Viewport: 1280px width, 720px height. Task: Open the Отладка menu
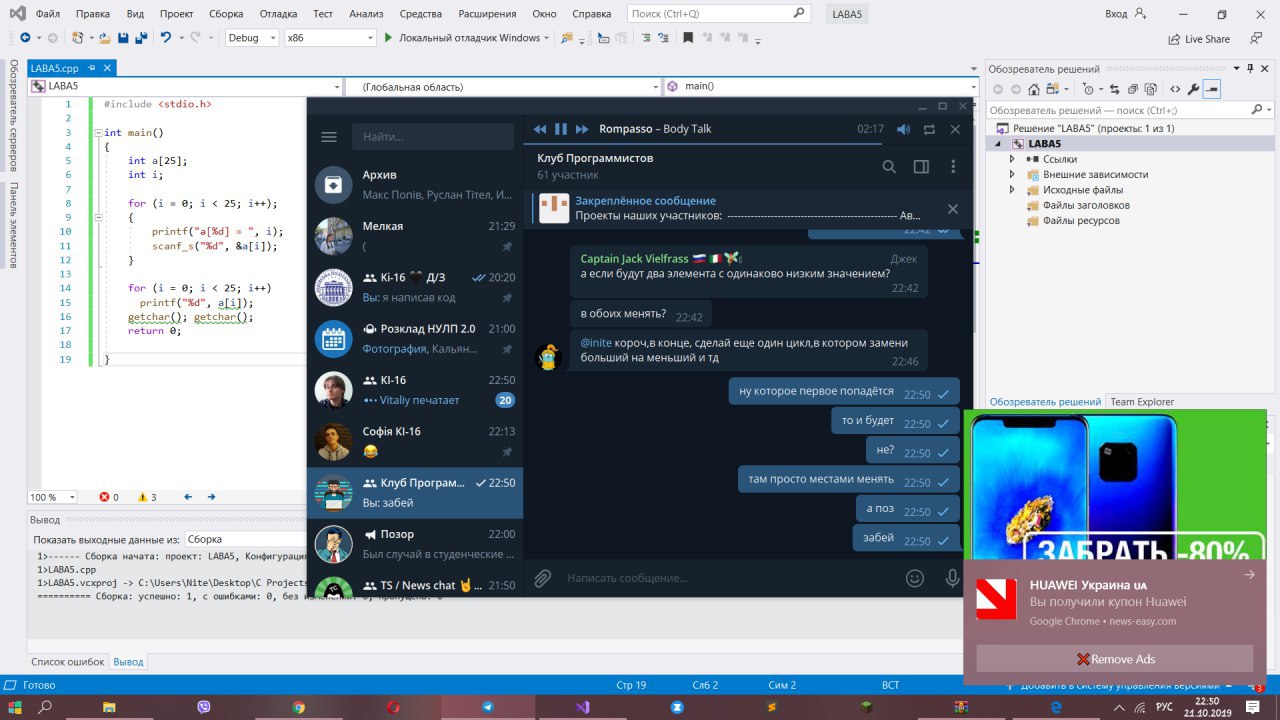(x=278, y=14)
